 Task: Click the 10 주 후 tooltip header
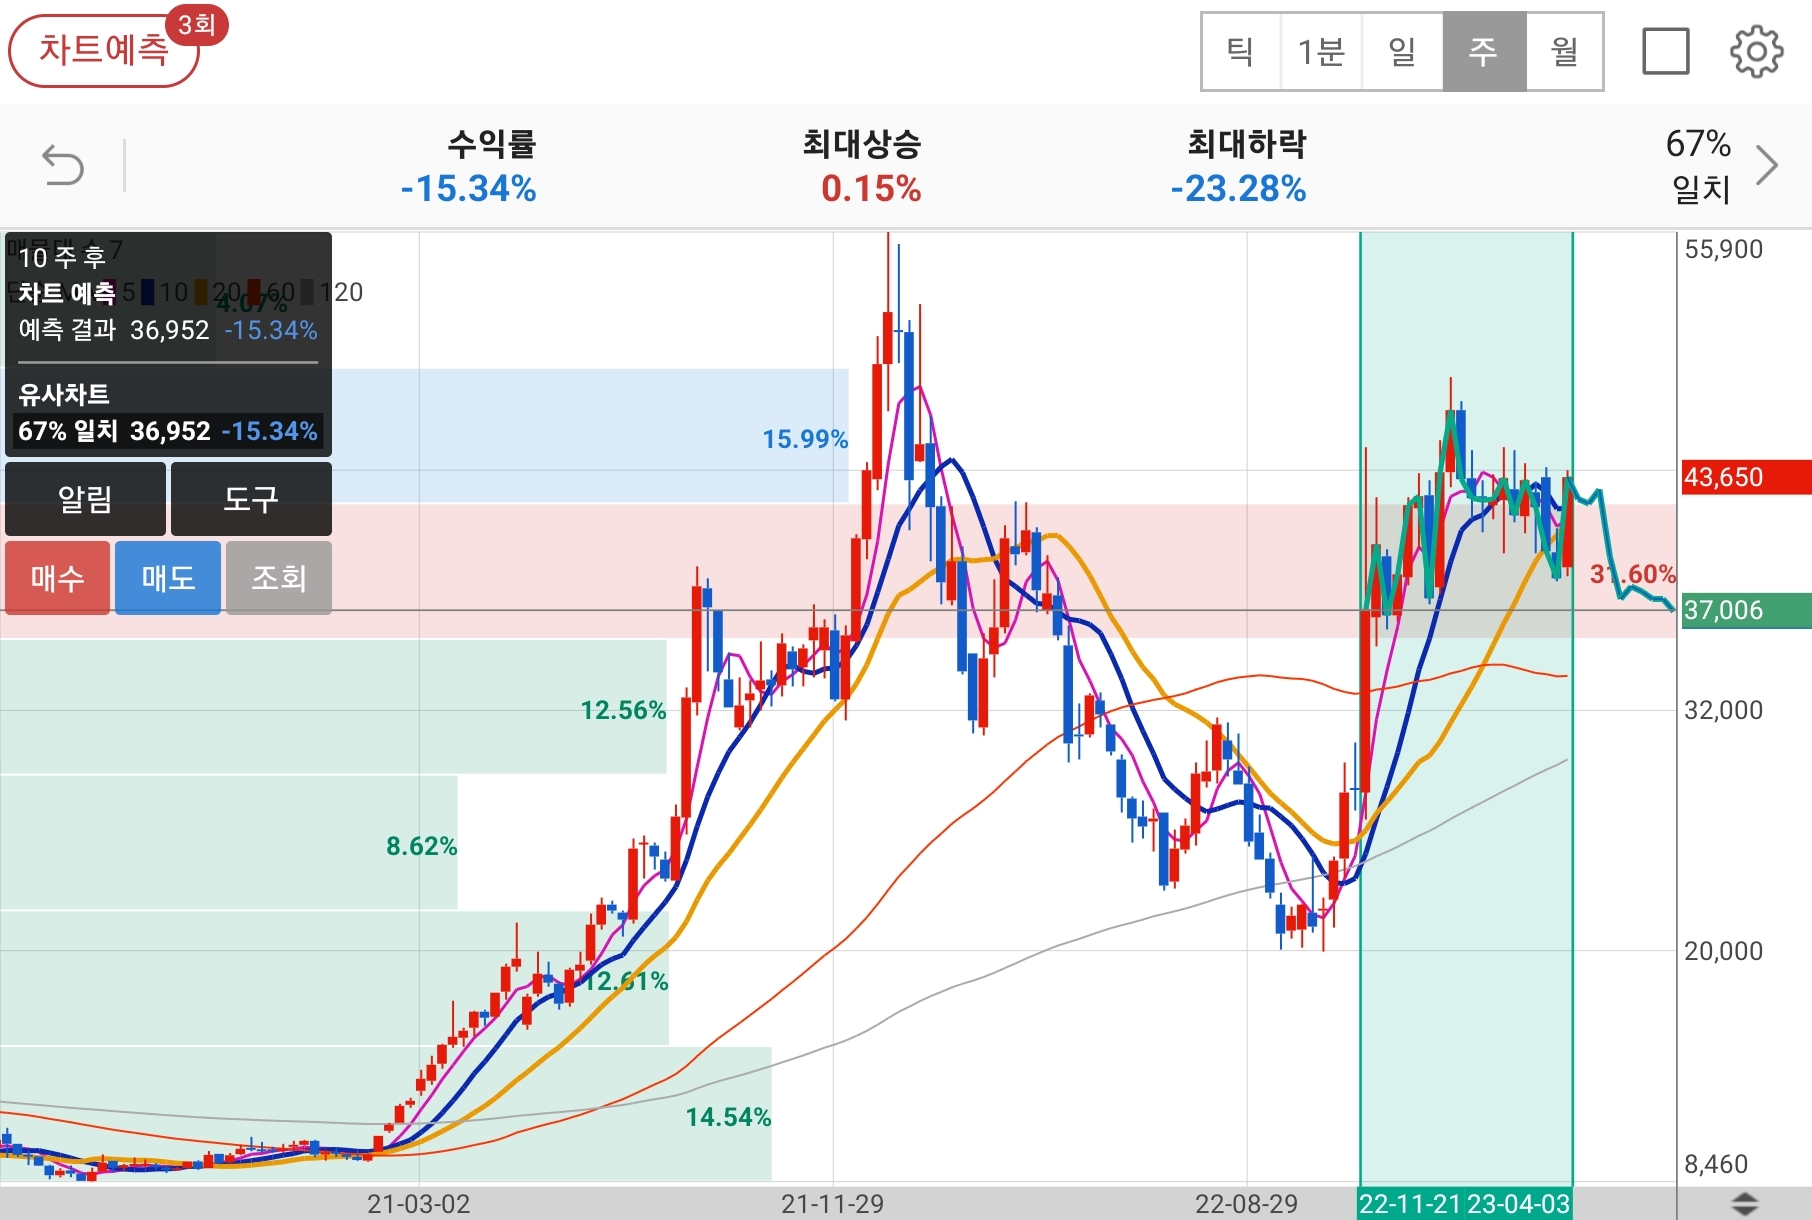click(62, 257)
